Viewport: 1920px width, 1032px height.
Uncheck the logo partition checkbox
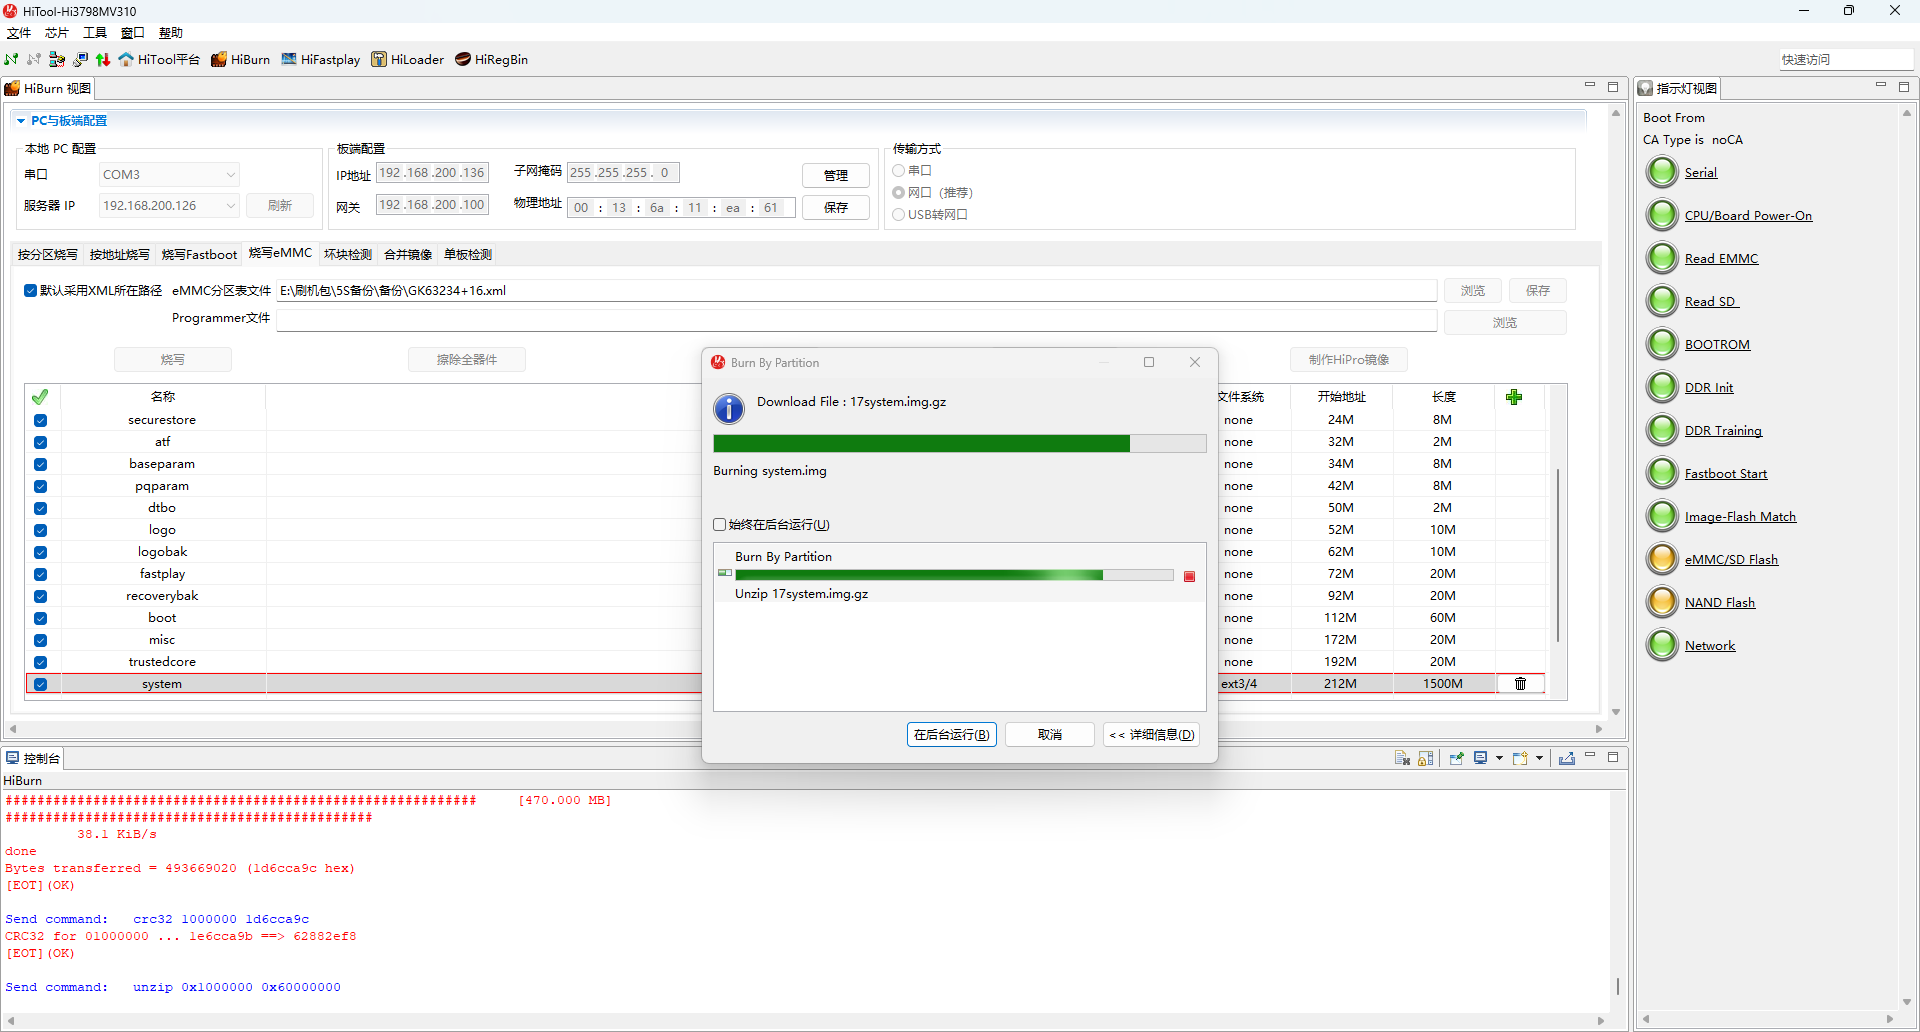pyautogui.click(x=40, y=530)
